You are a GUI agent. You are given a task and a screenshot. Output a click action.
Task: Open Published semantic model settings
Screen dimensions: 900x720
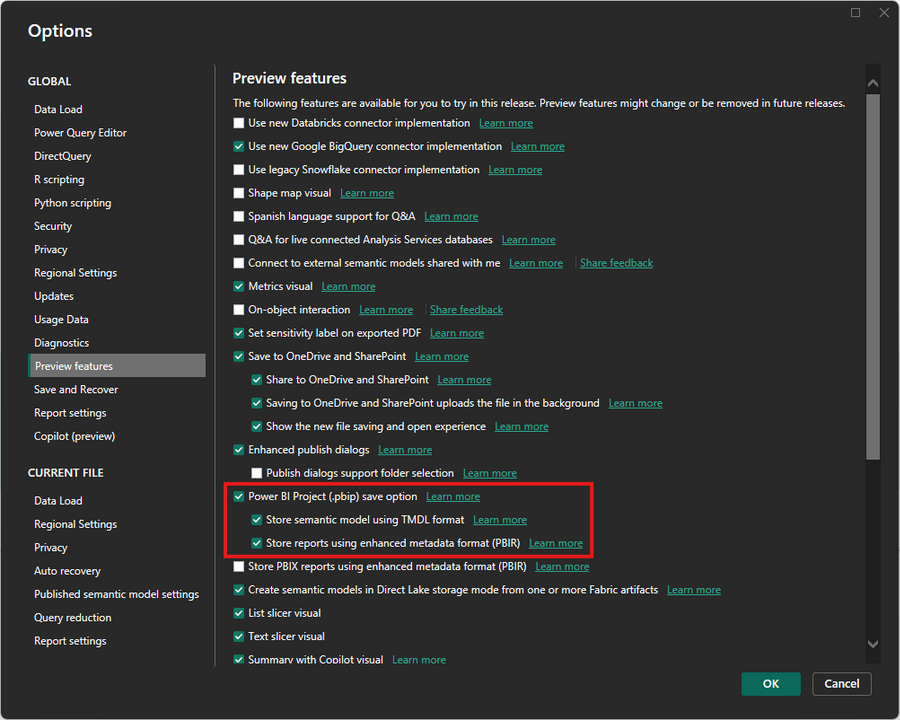[117, 594]
